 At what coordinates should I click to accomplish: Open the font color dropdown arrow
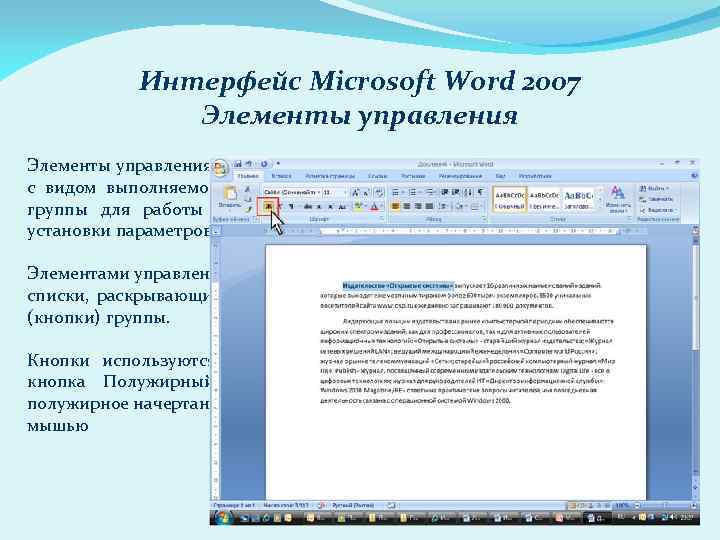[x=381, y=207]
